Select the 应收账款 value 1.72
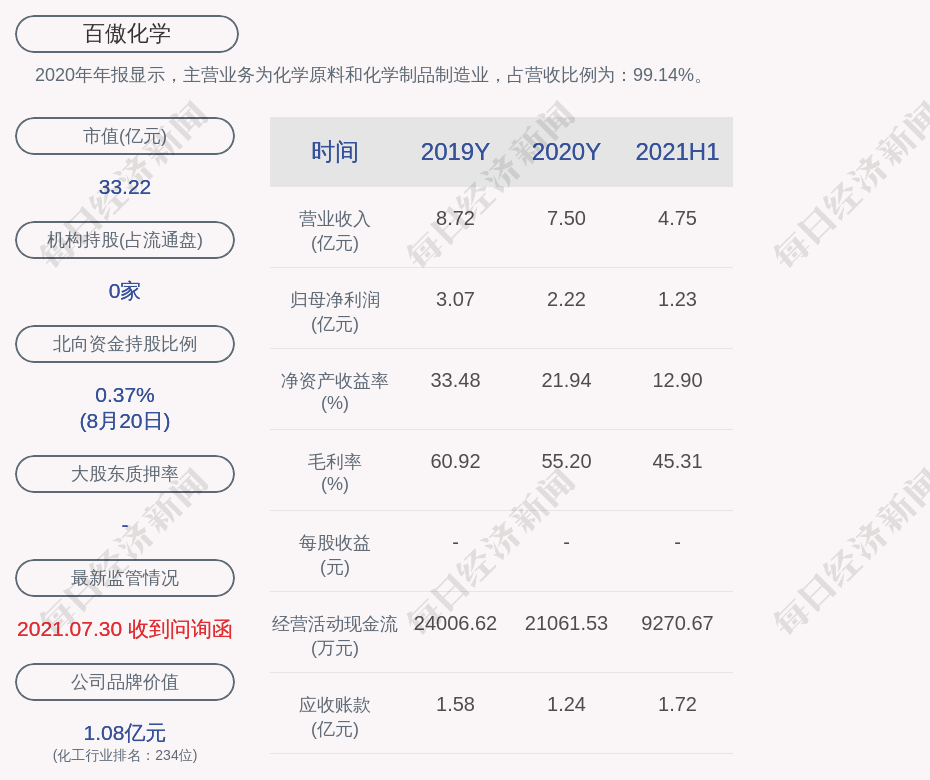 click(x=677, y=704)
